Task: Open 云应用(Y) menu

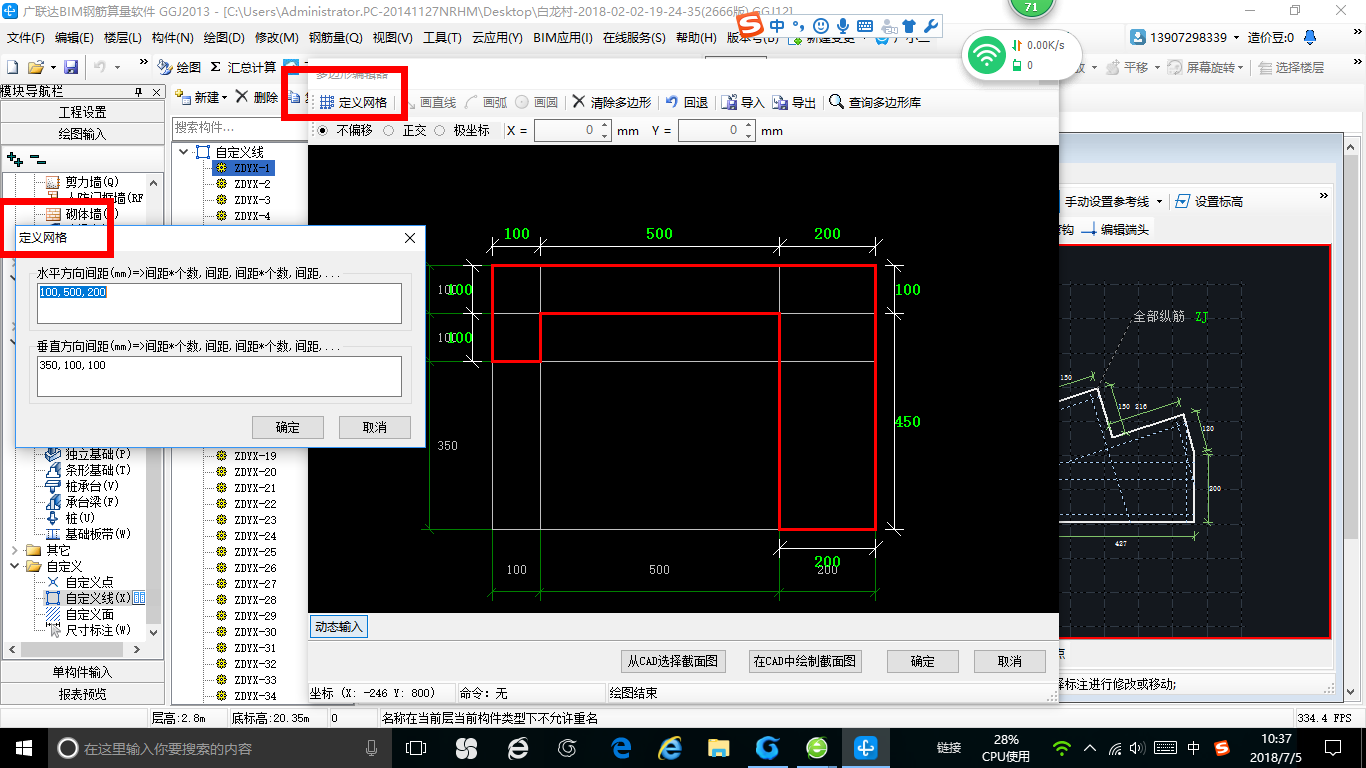Action: tap(497, 38)
